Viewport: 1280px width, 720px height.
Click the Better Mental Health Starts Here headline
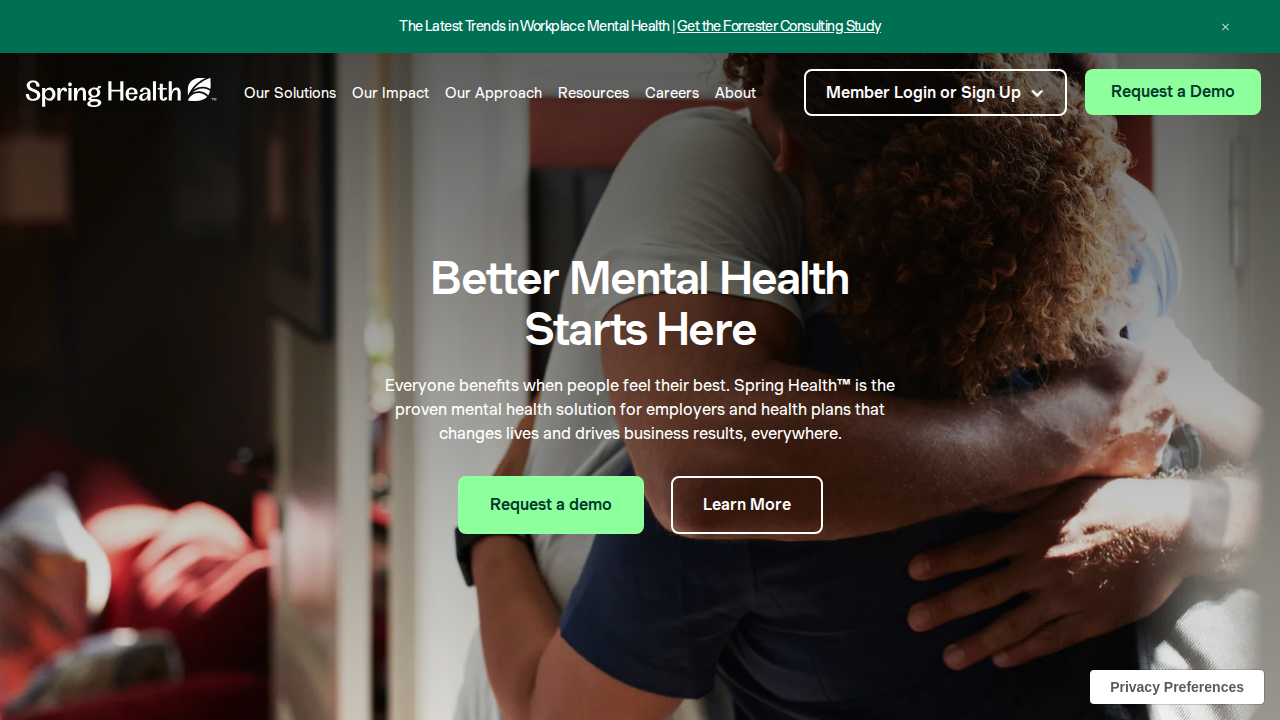click(640, 303)
